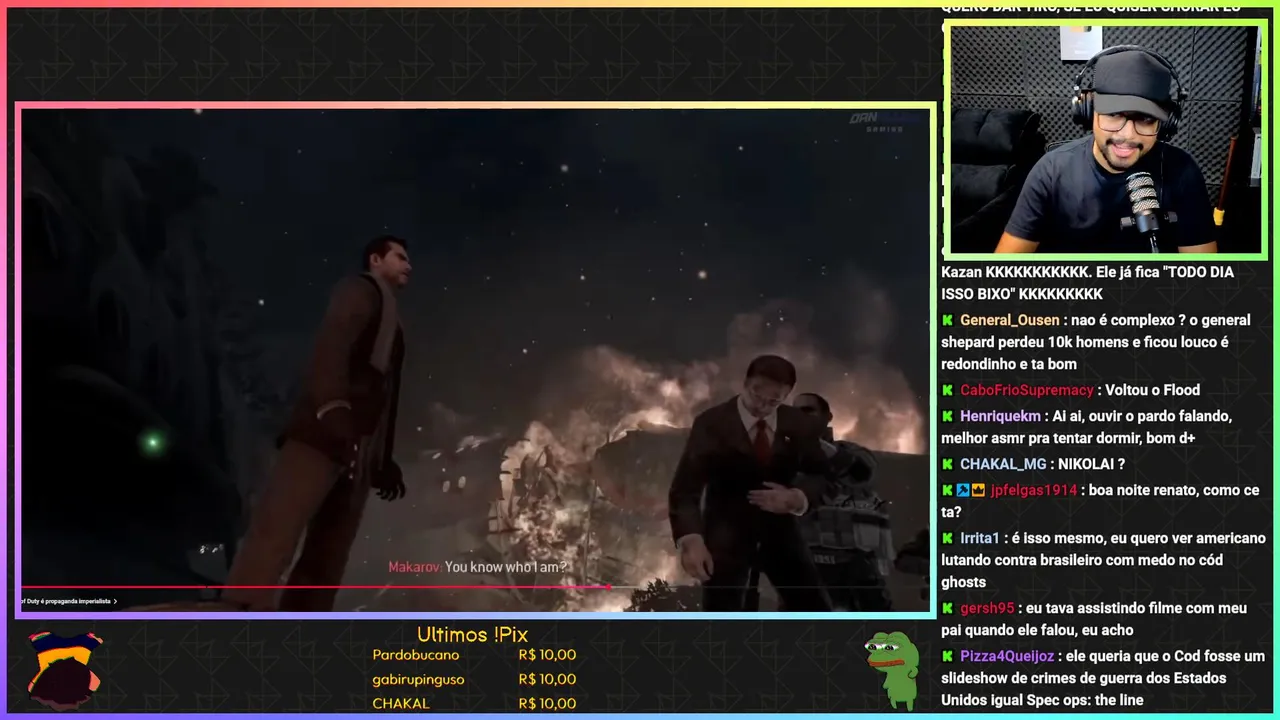Click the embedded game video frame
This screenshot has width=1280, height=720.
click(476, 360)
